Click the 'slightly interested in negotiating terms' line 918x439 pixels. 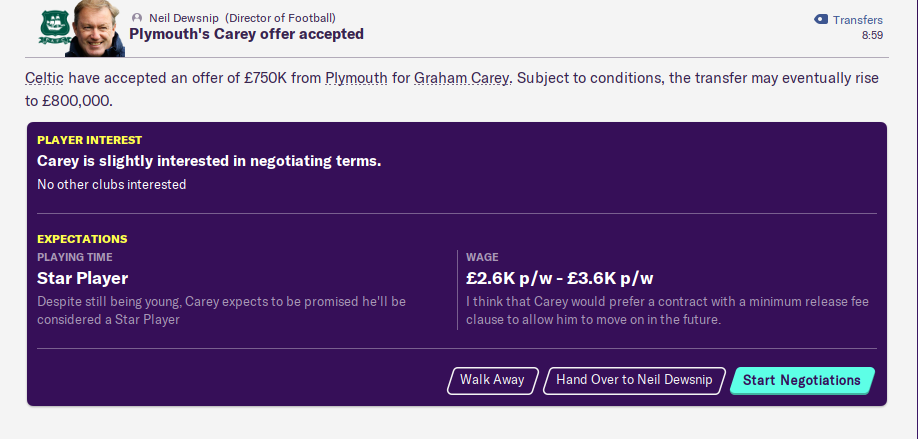point(209,161)
